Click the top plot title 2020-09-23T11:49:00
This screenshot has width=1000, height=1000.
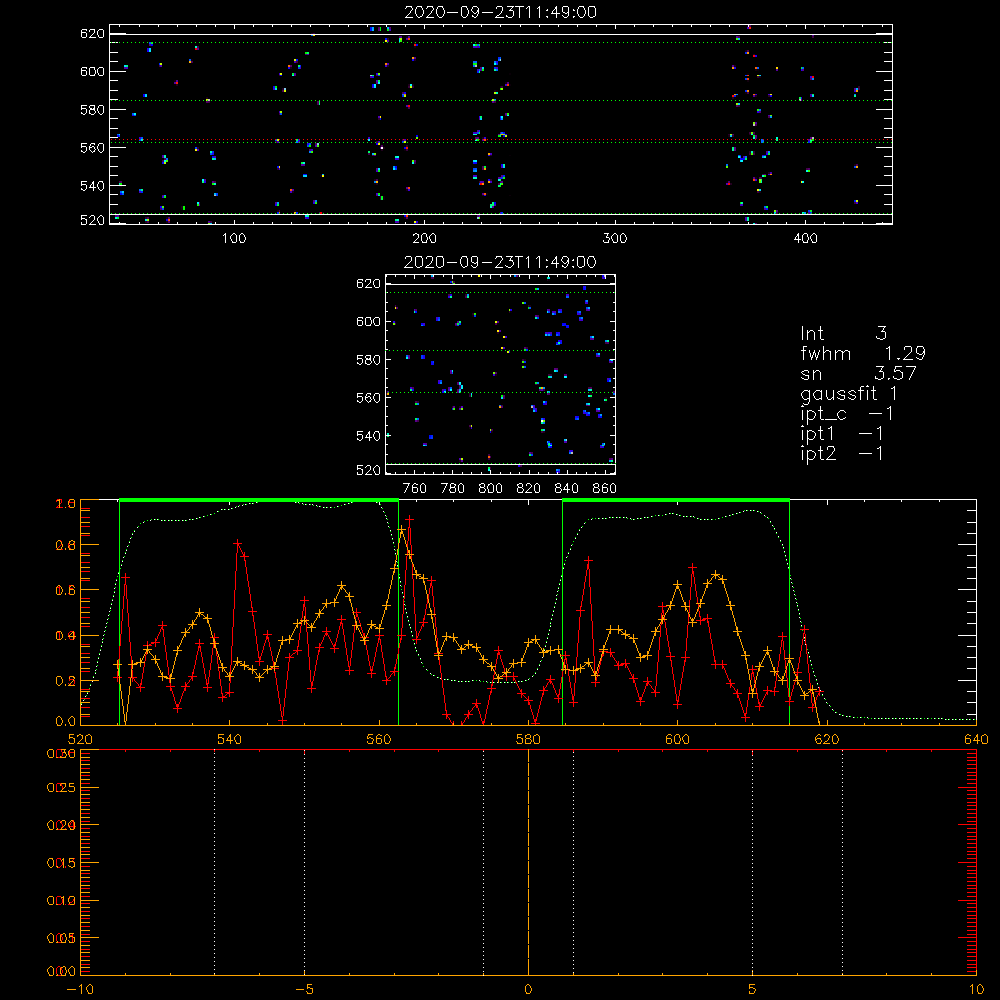pyautogui.click(x=500, y=12)
